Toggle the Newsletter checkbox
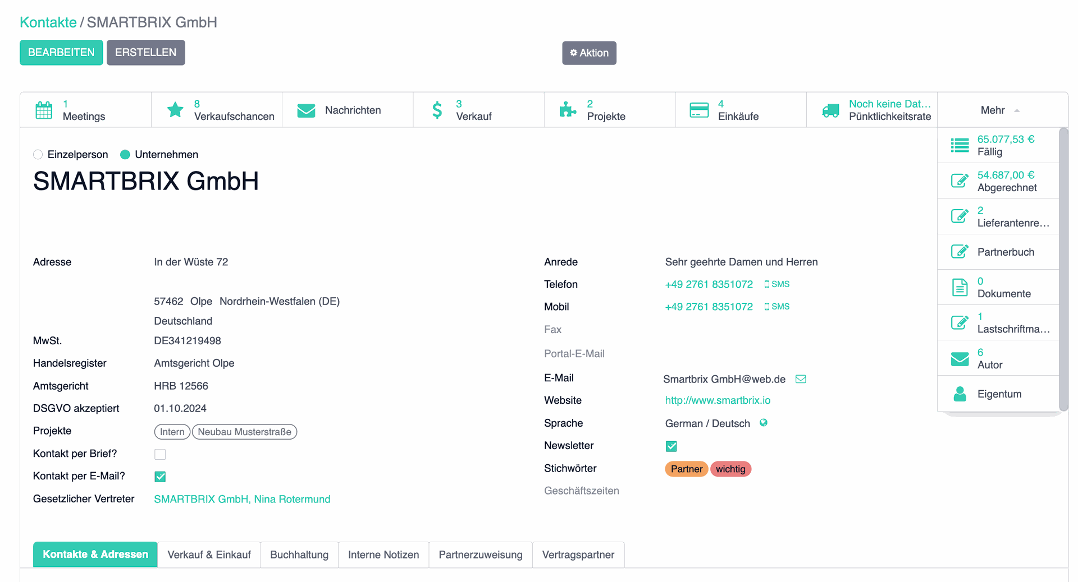Screen dimensions: 1078x582 tap(672, 446)
